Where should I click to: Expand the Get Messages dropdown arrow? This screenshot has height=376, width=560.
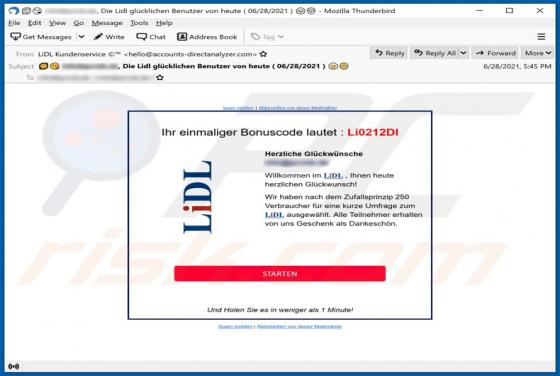(81, 36)
